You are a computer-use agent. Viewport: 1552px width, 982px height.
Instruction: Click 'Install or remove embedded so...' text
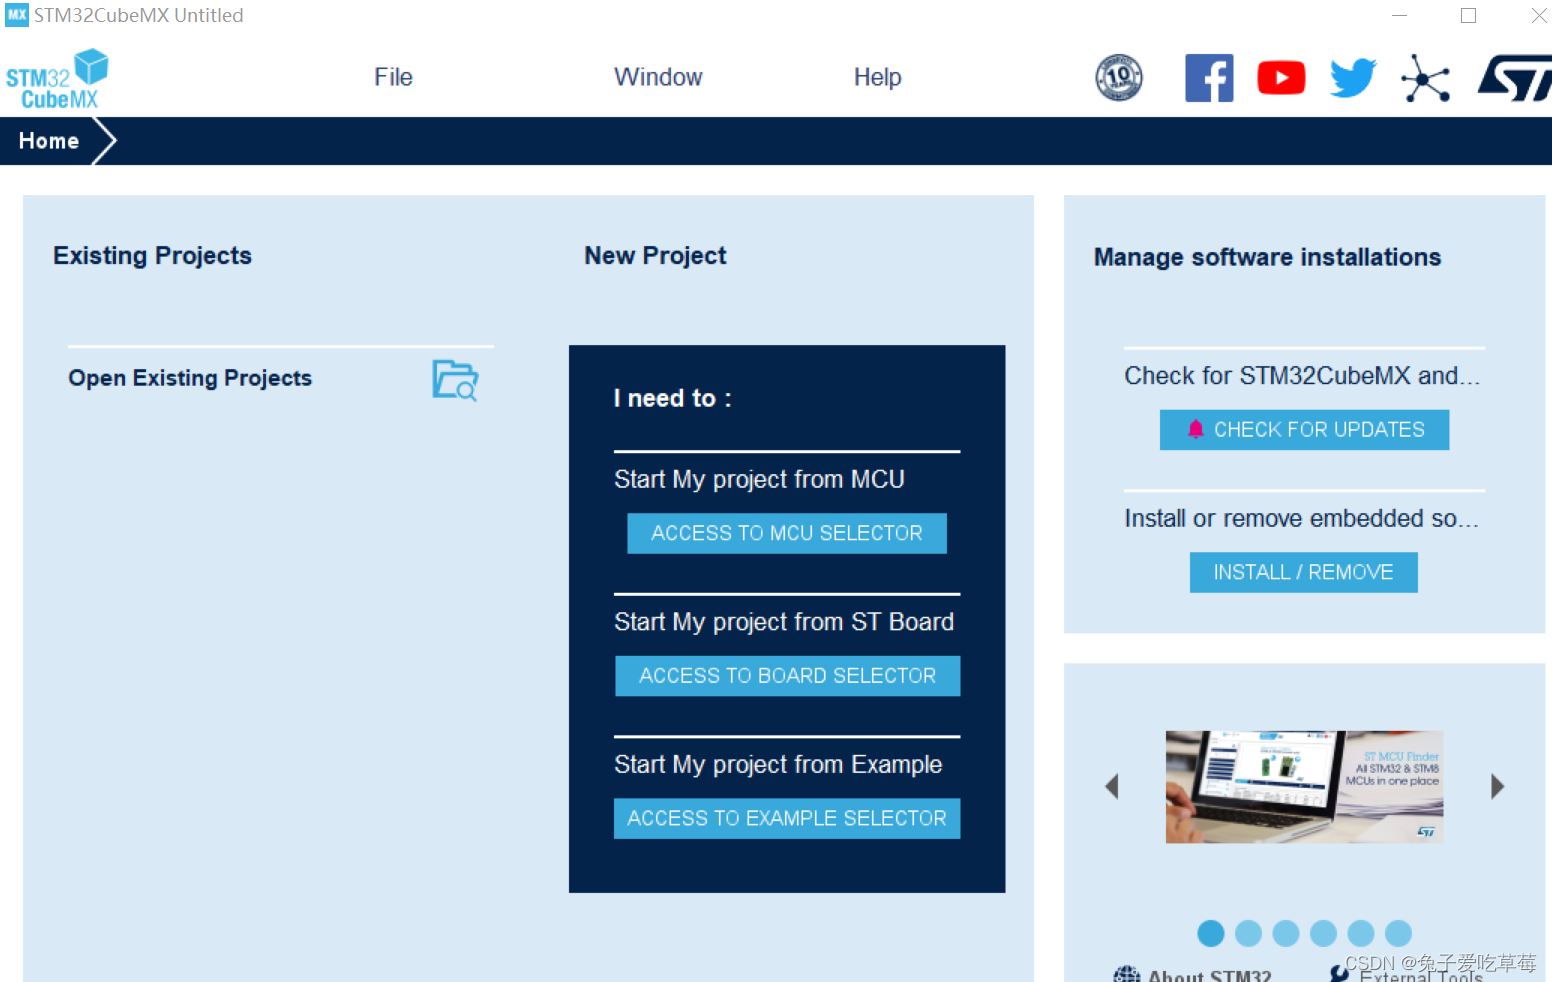[x=1301, y=518]
